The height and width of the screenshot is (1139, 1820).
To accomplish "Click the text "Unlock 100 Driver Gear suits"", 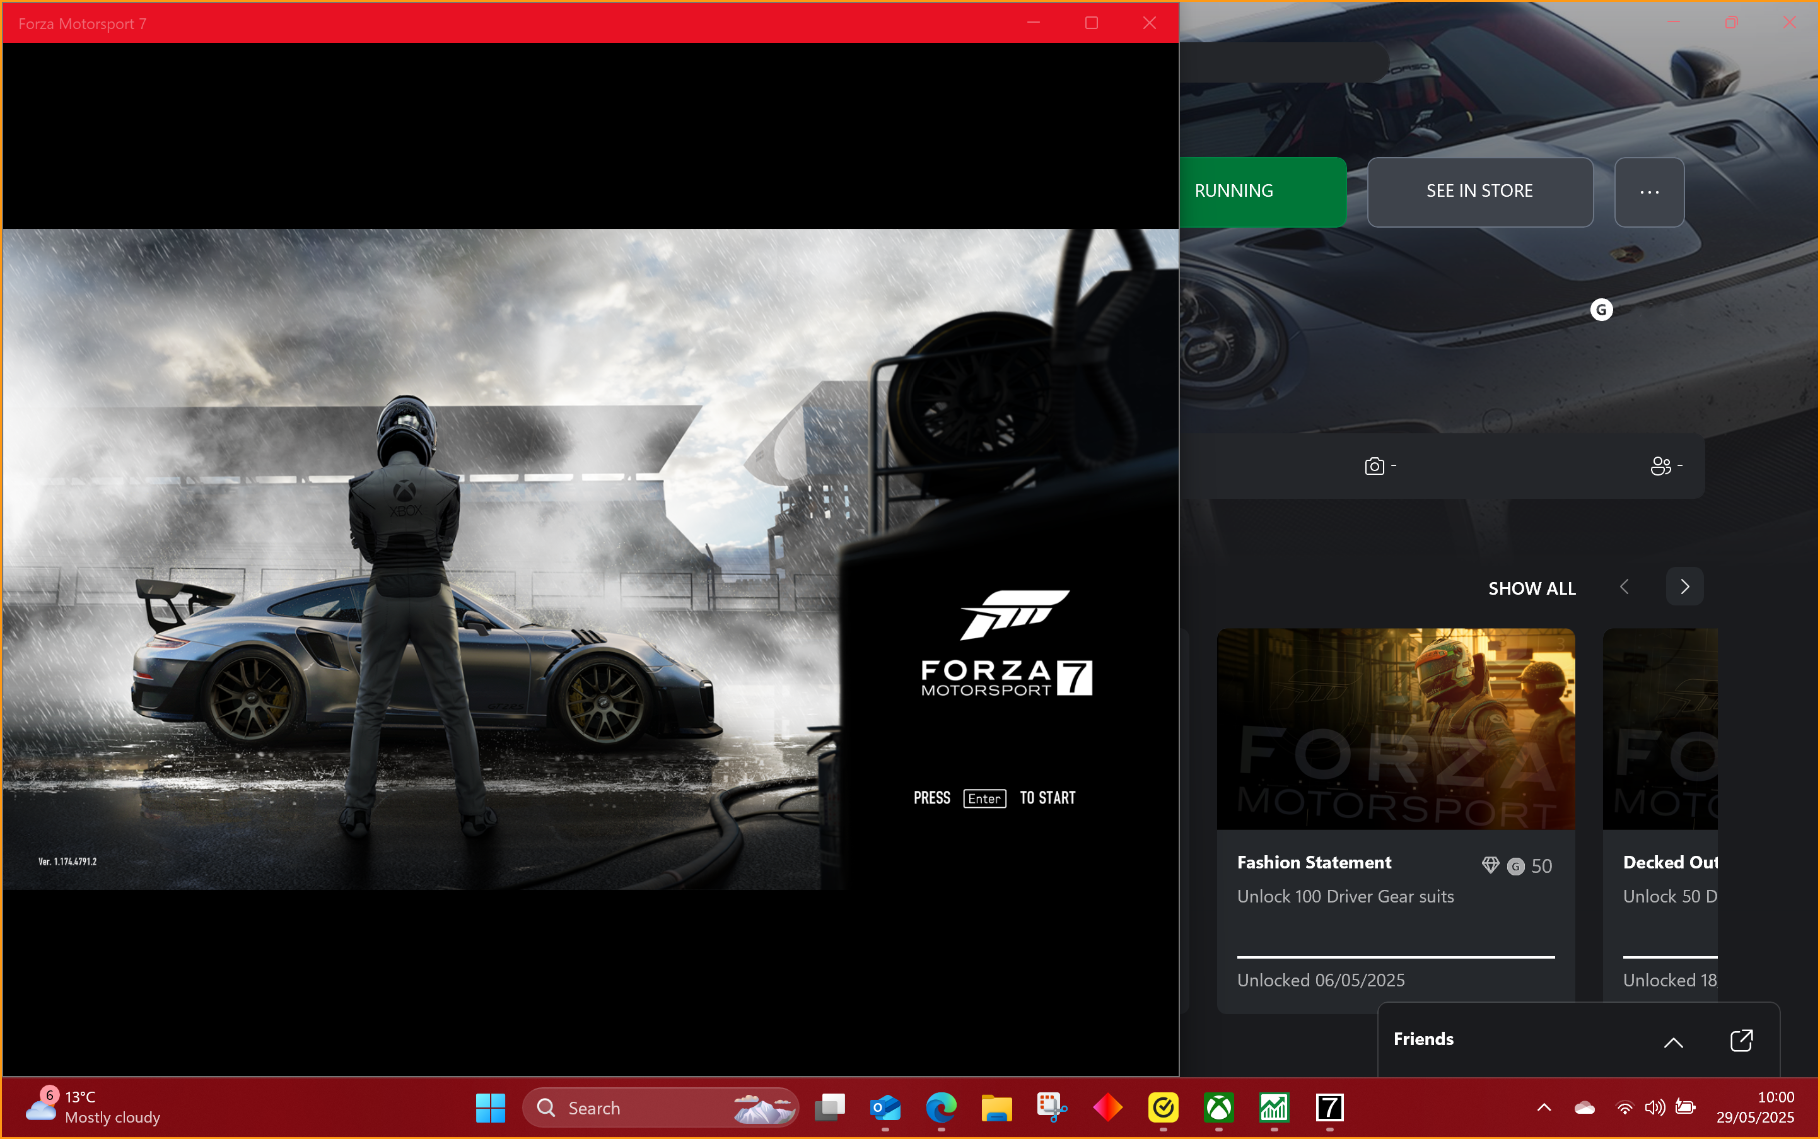I will tap(1346, 897).
